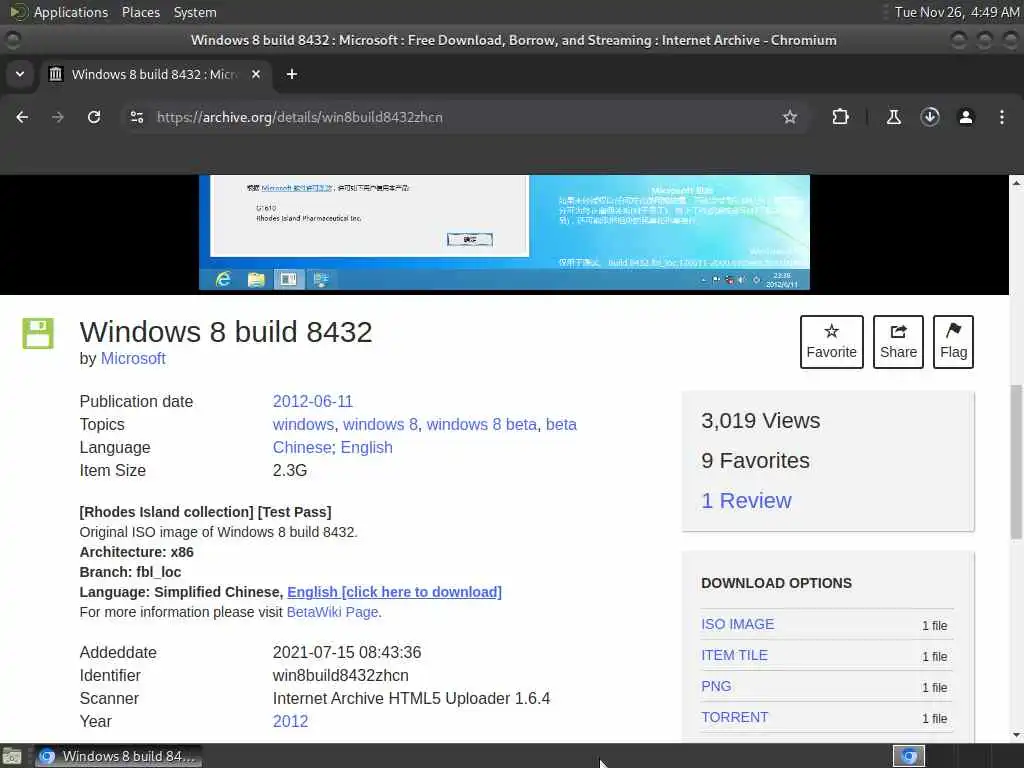Viewport: 1024px width, 768px height.
Task: Click the Share button
Action: [x=898, y=342]
